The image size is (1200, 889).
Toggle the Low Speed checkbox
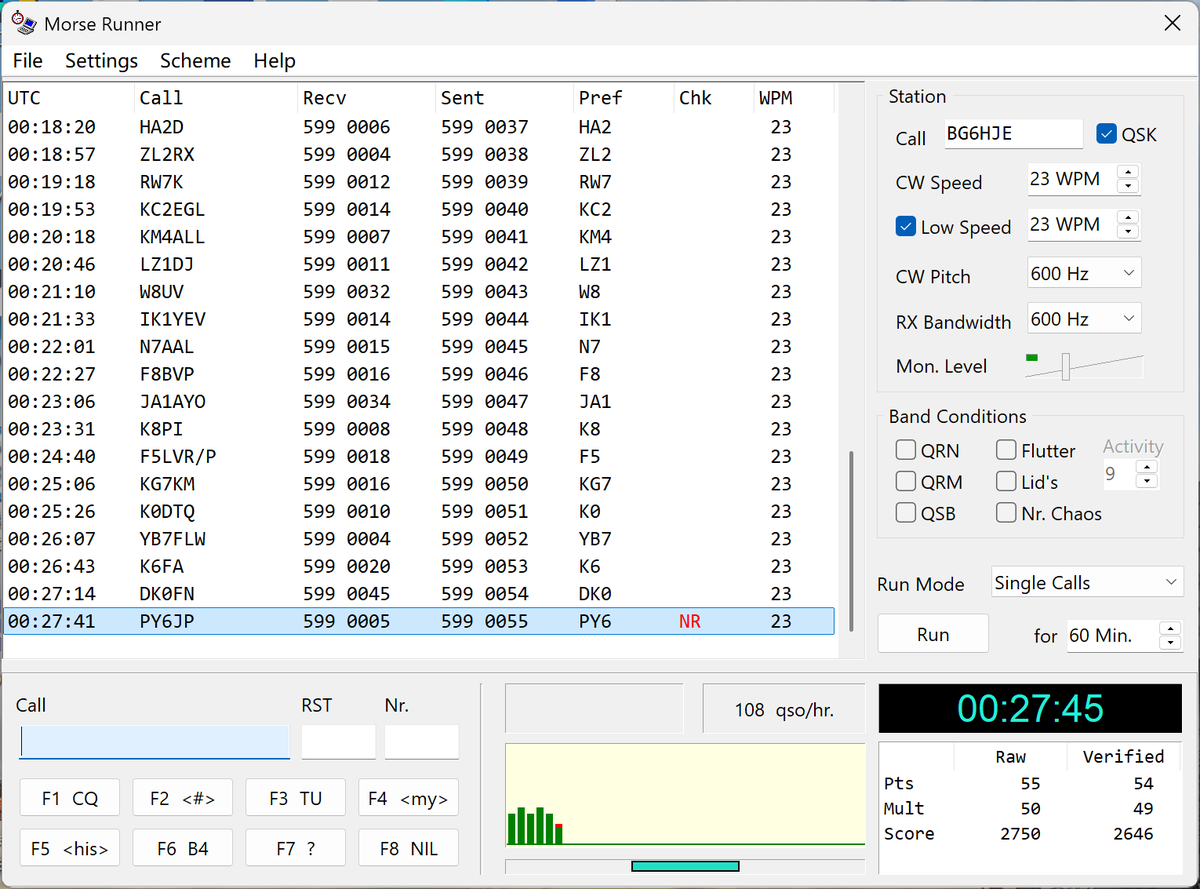906,226
